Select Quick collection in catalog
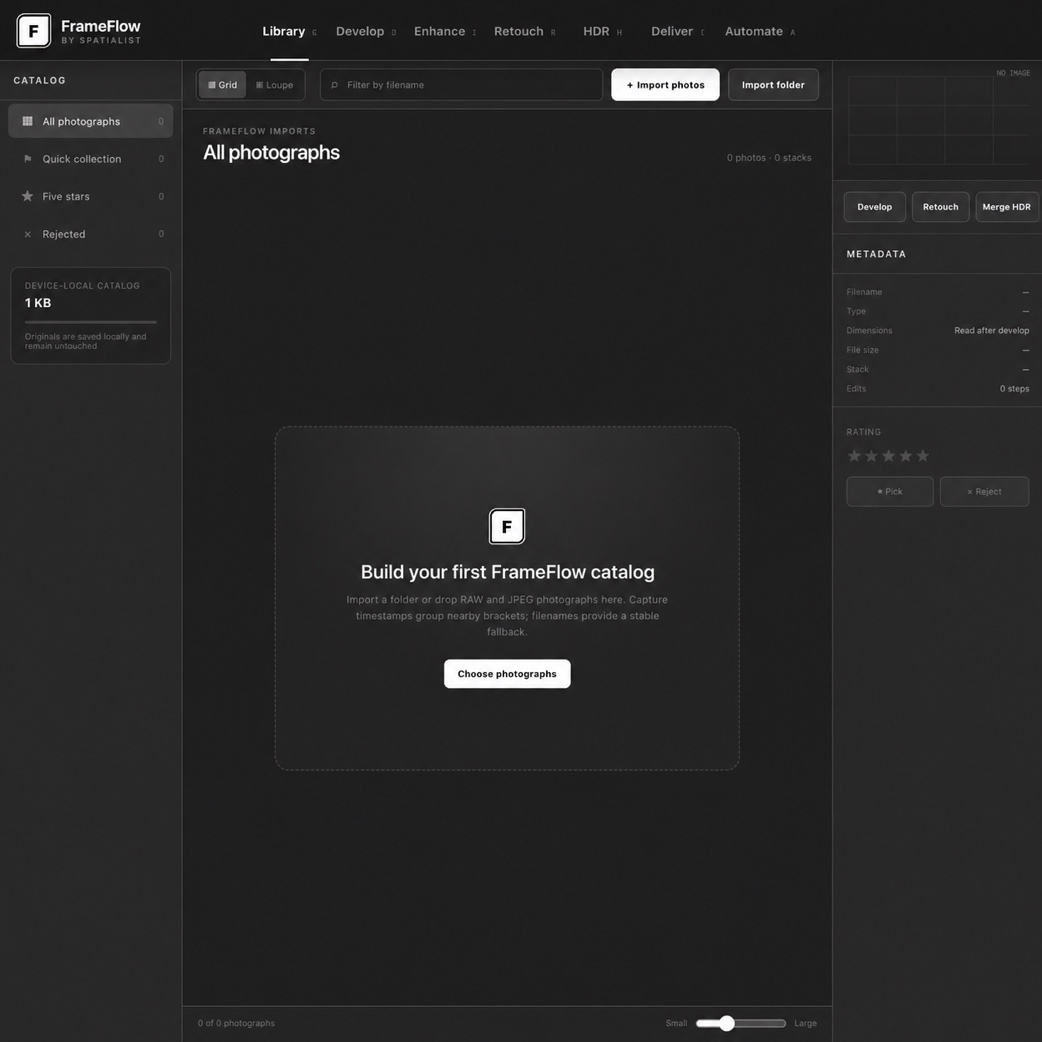 tap(90, 159)
